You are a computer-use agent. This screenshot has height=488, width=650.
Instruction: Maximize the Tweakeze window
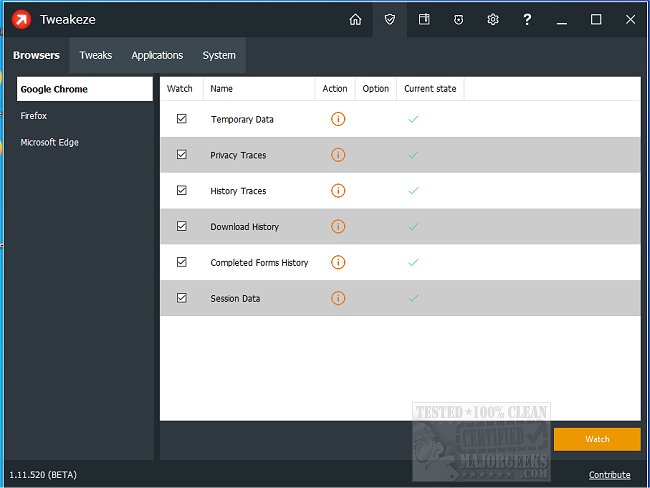tap(596, 19)
